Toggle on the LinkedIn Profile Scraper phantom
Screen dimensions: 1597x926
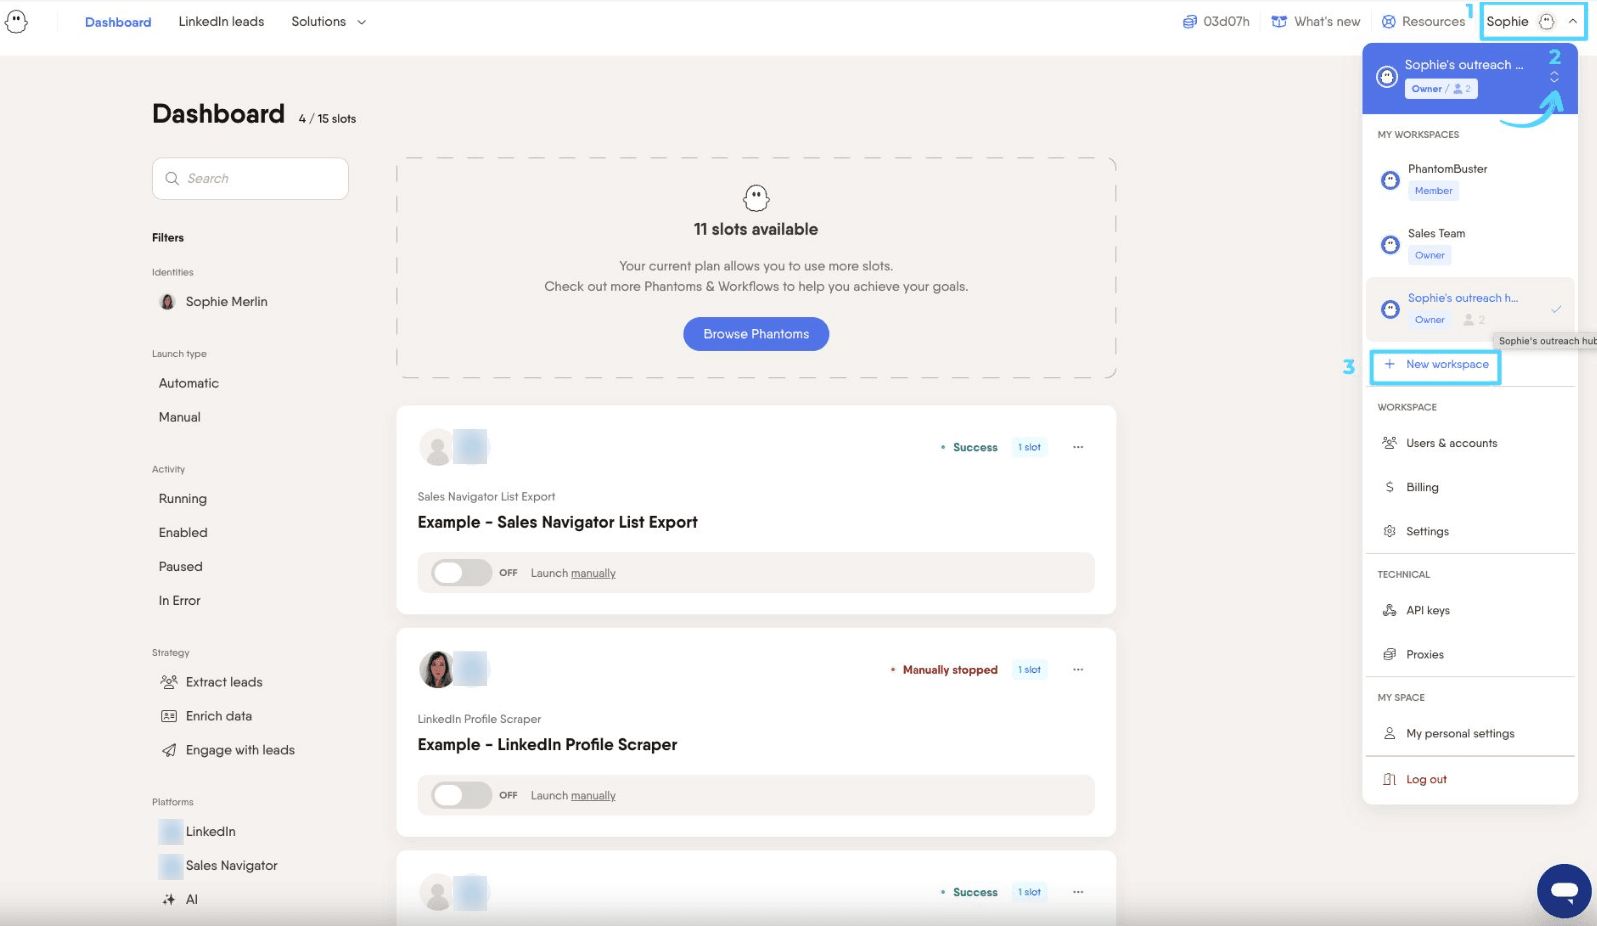tap(461, 795)
